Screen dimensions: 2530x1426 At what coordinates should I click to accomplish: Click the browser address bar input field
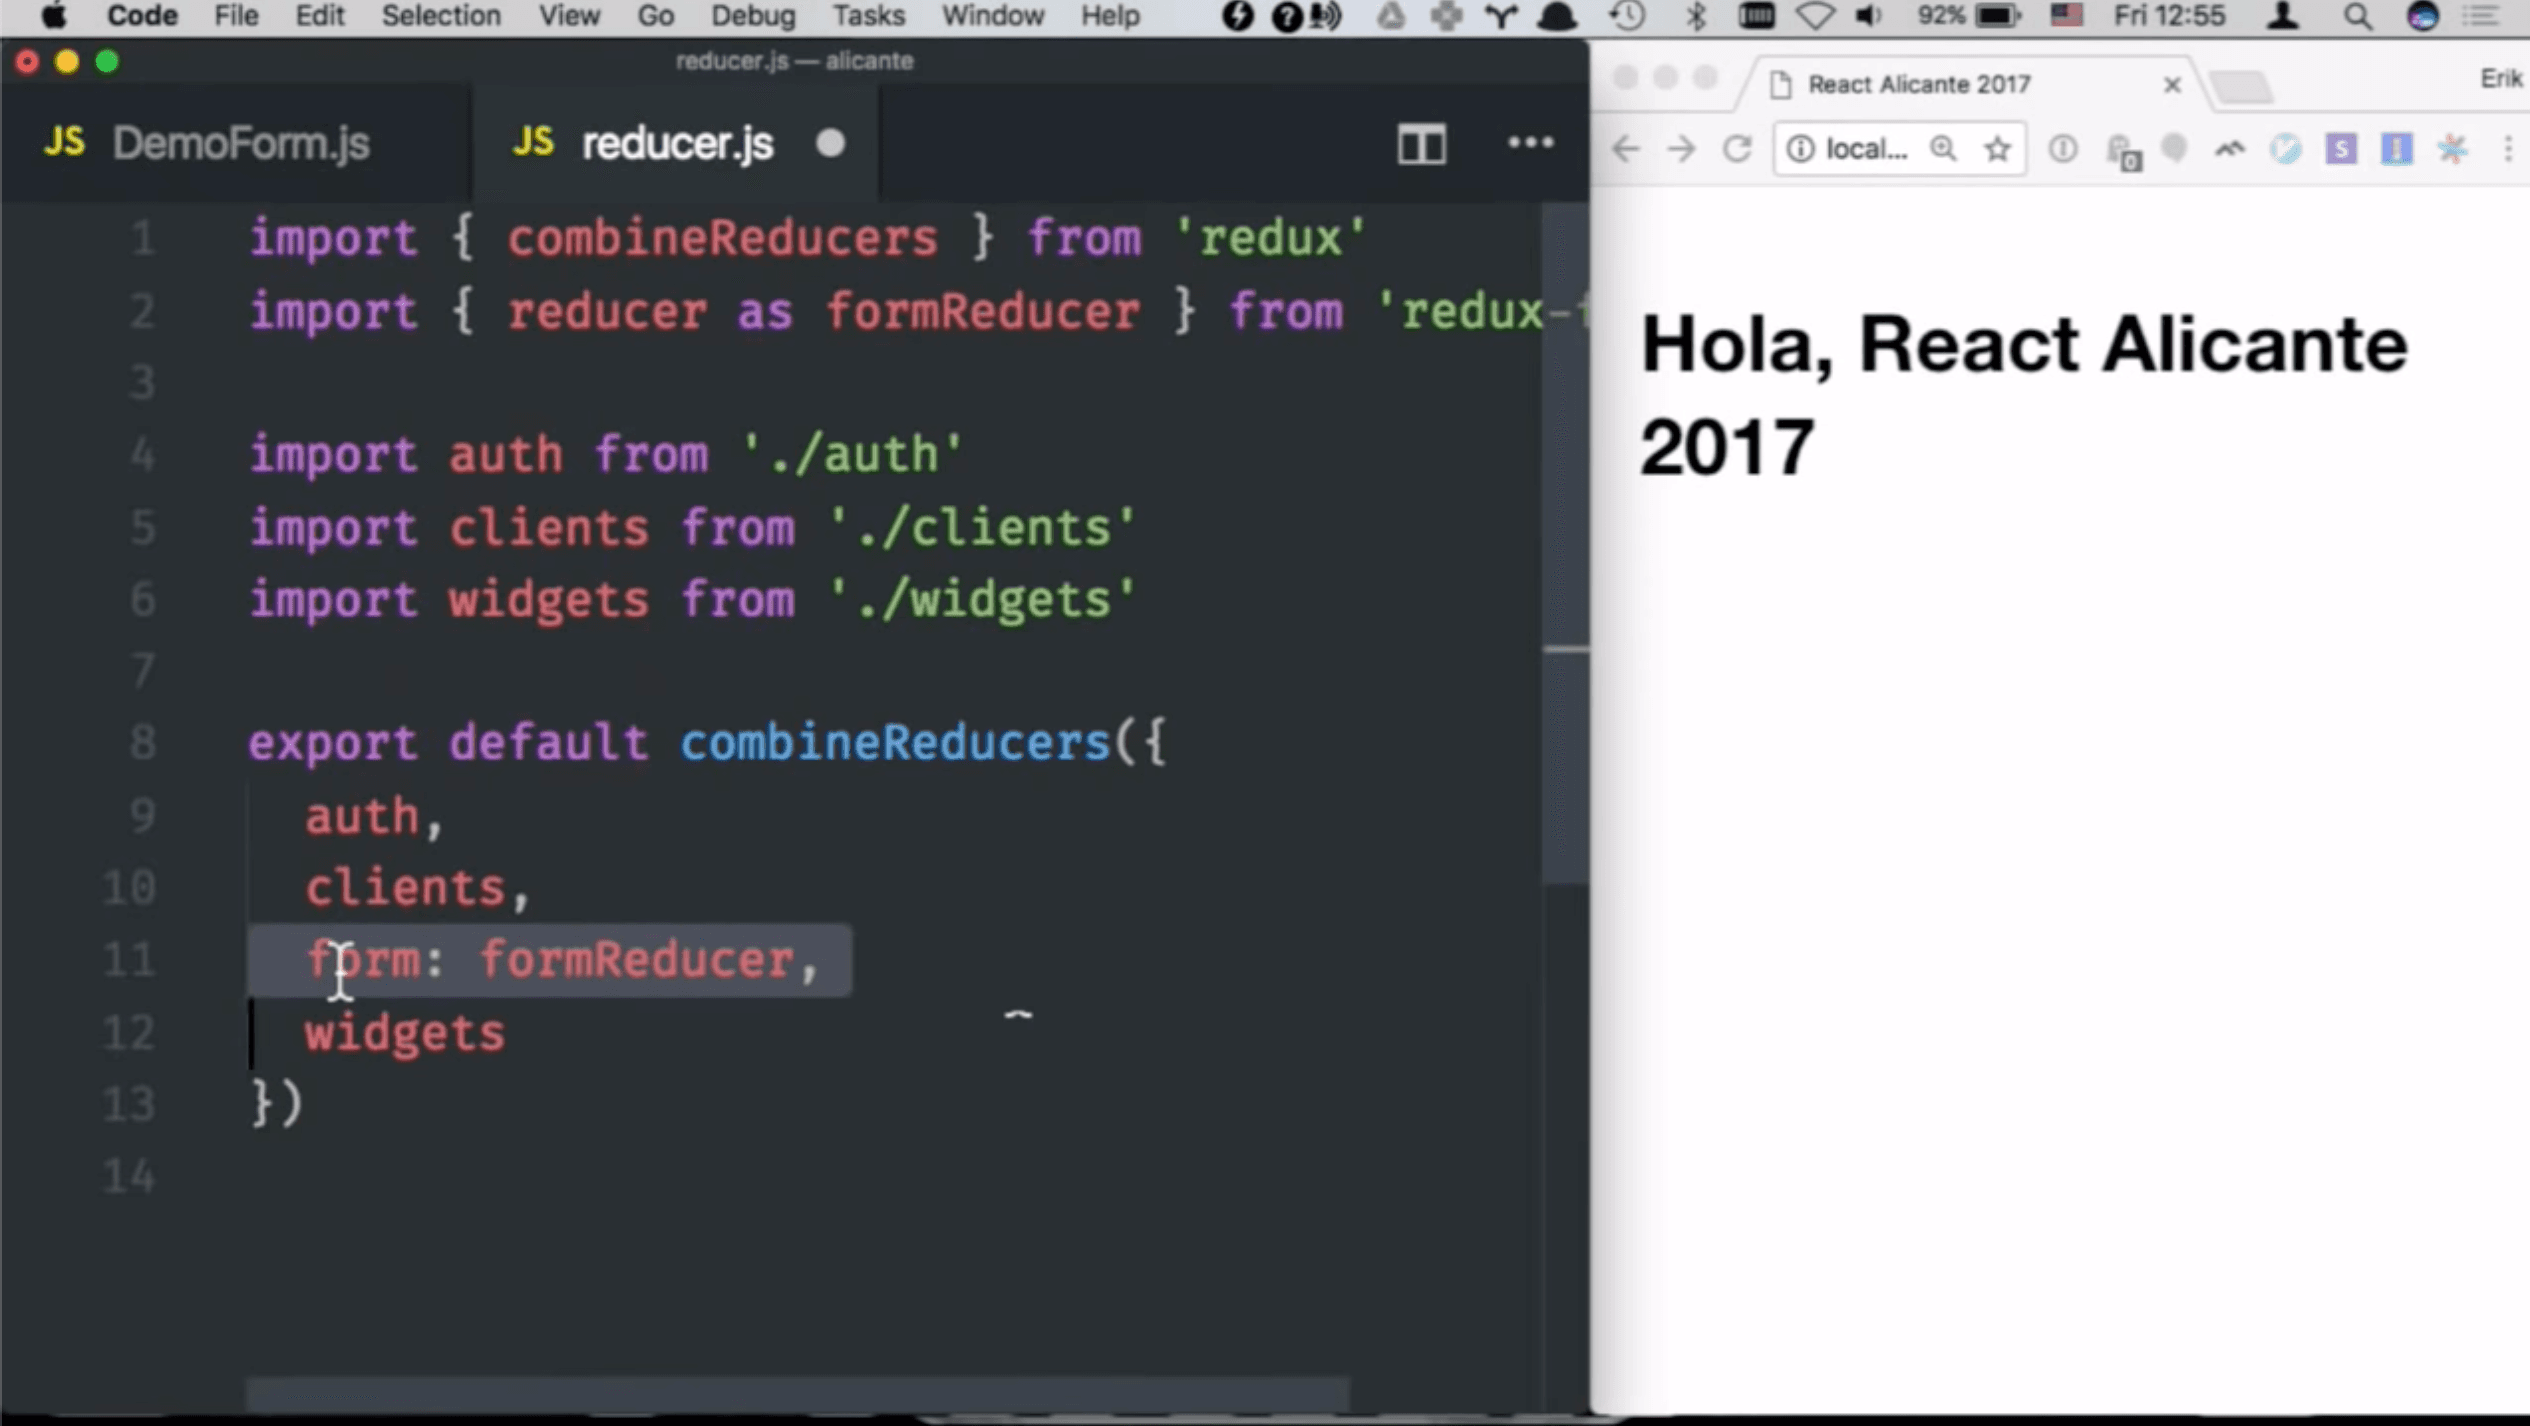[1868, 149]
